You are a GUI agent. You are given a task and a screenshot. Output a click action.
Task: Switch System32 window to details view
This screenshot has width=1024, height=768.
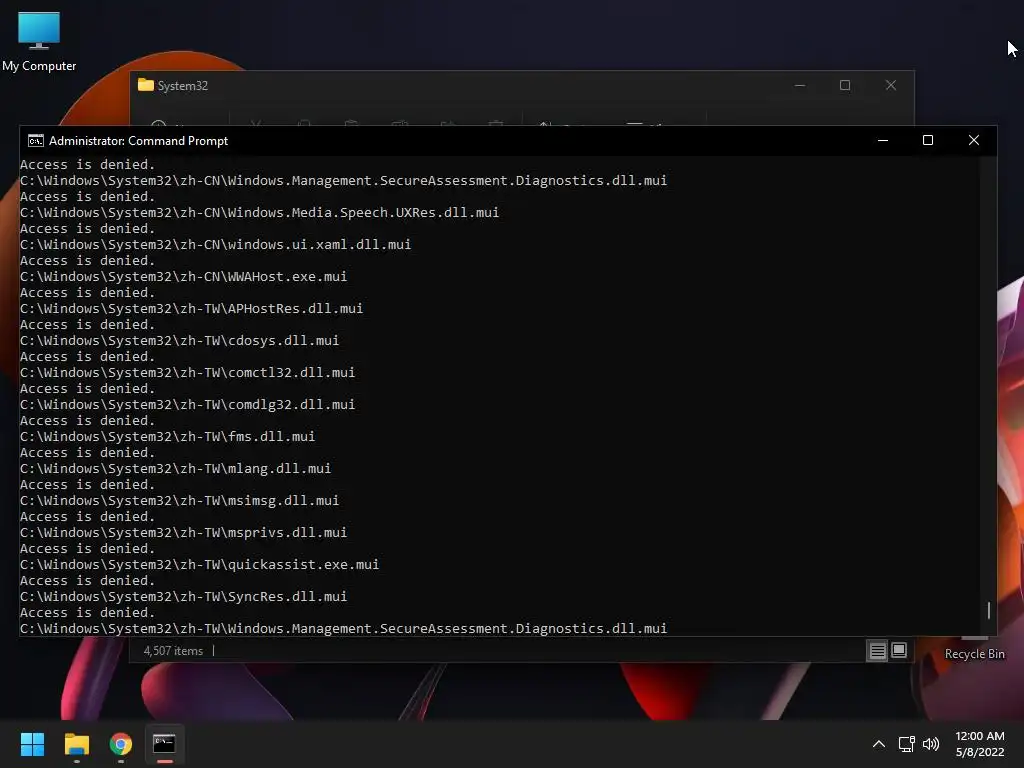coord(877,650)
